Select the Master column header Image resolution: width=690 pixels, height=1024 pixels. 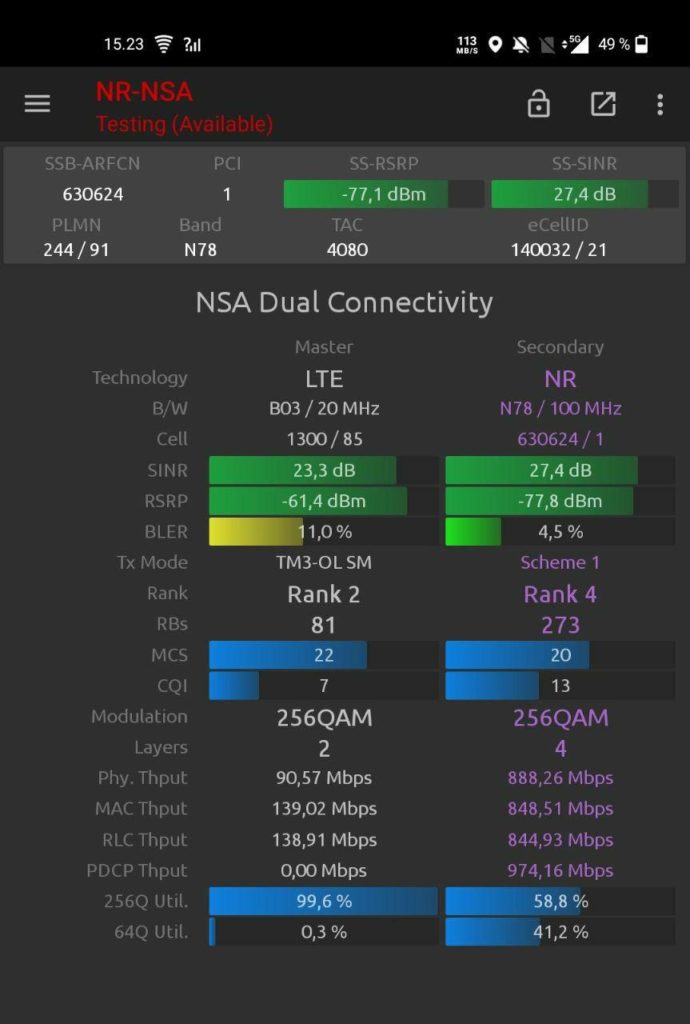[x=323, y=347]
